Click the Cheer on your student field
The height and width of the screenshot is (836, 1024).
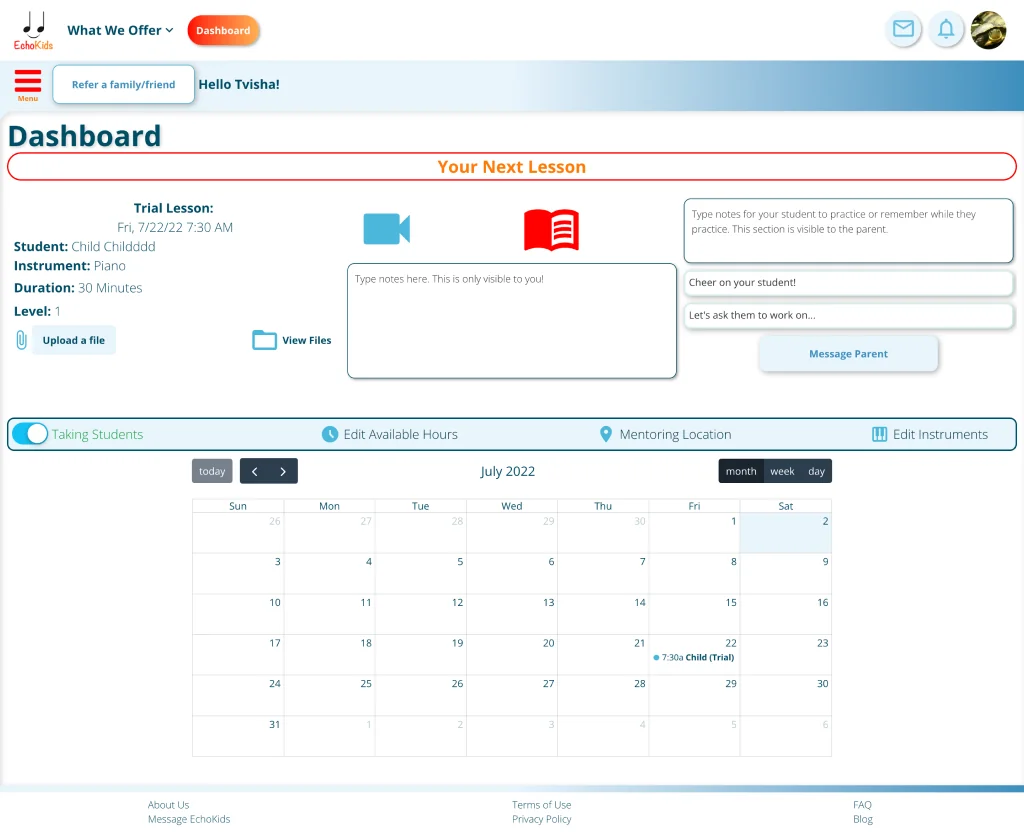[848, 283]
